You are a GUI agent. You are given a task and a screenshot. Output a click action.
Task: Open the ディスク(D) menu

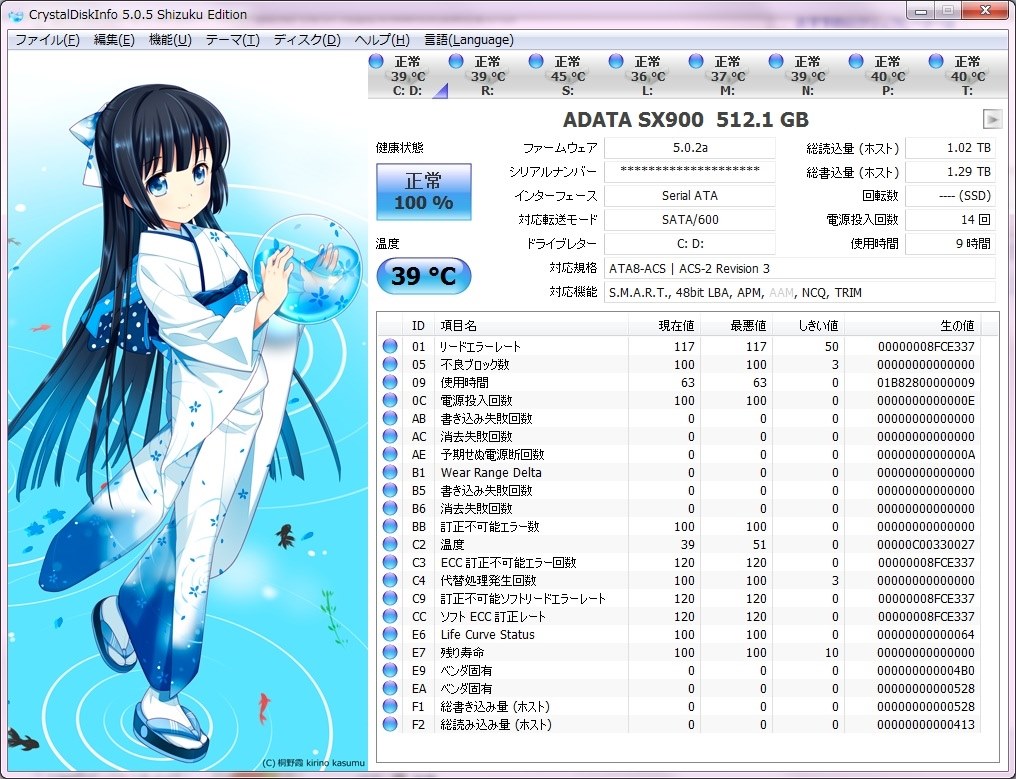coord(307,40)
